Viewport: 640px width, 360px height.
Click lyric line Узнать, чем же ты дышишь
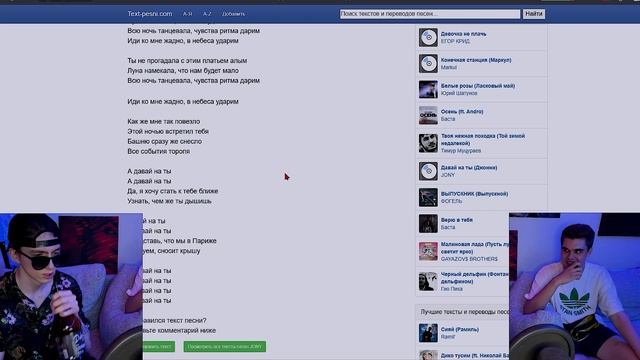pyautogui.click(x=169, y=201)
